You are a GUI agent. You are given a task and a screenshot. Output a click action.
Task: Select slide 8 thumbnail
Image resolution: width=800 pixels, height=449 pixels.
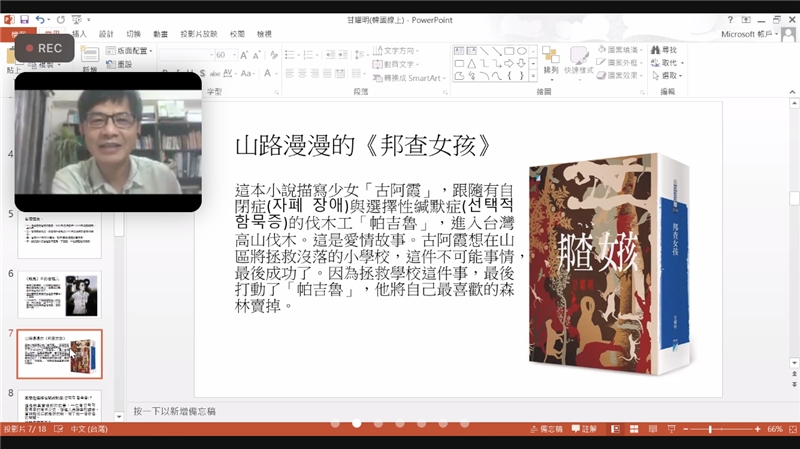(x=60, y=406)
